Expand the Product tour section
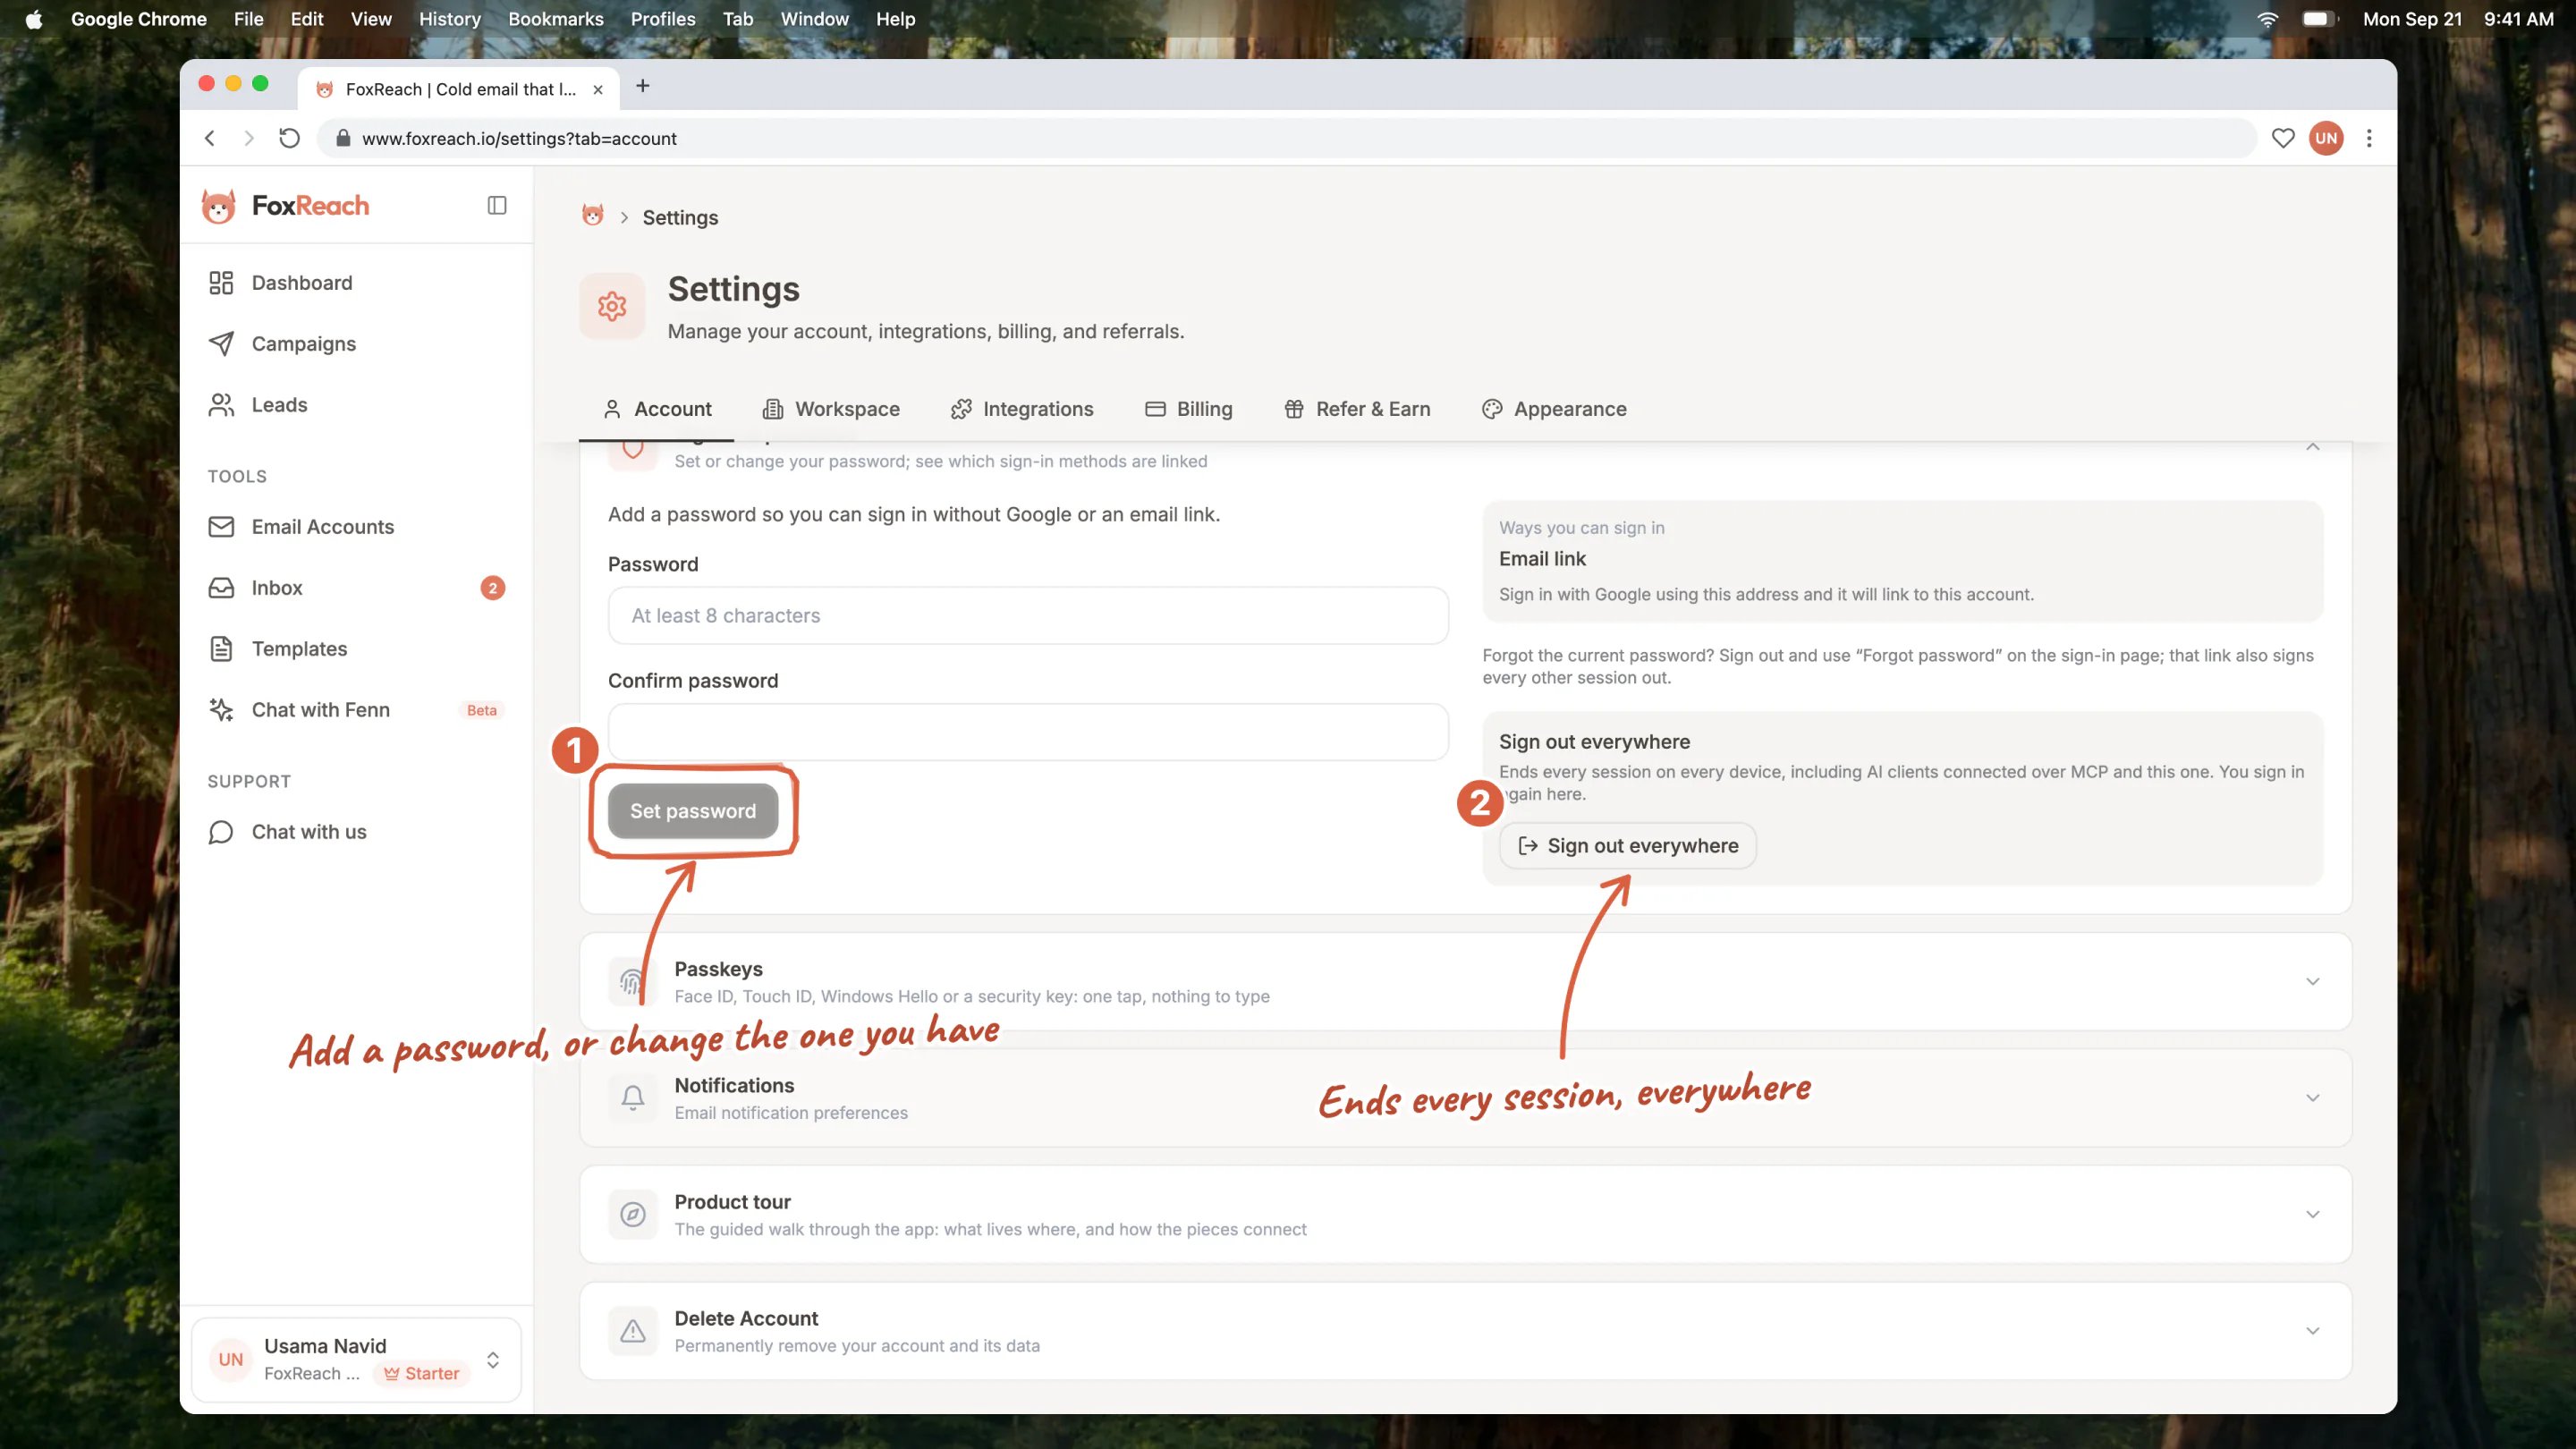Screen dimensions: 2576x1449 pyautogui.click(x=2313, y=1215)
